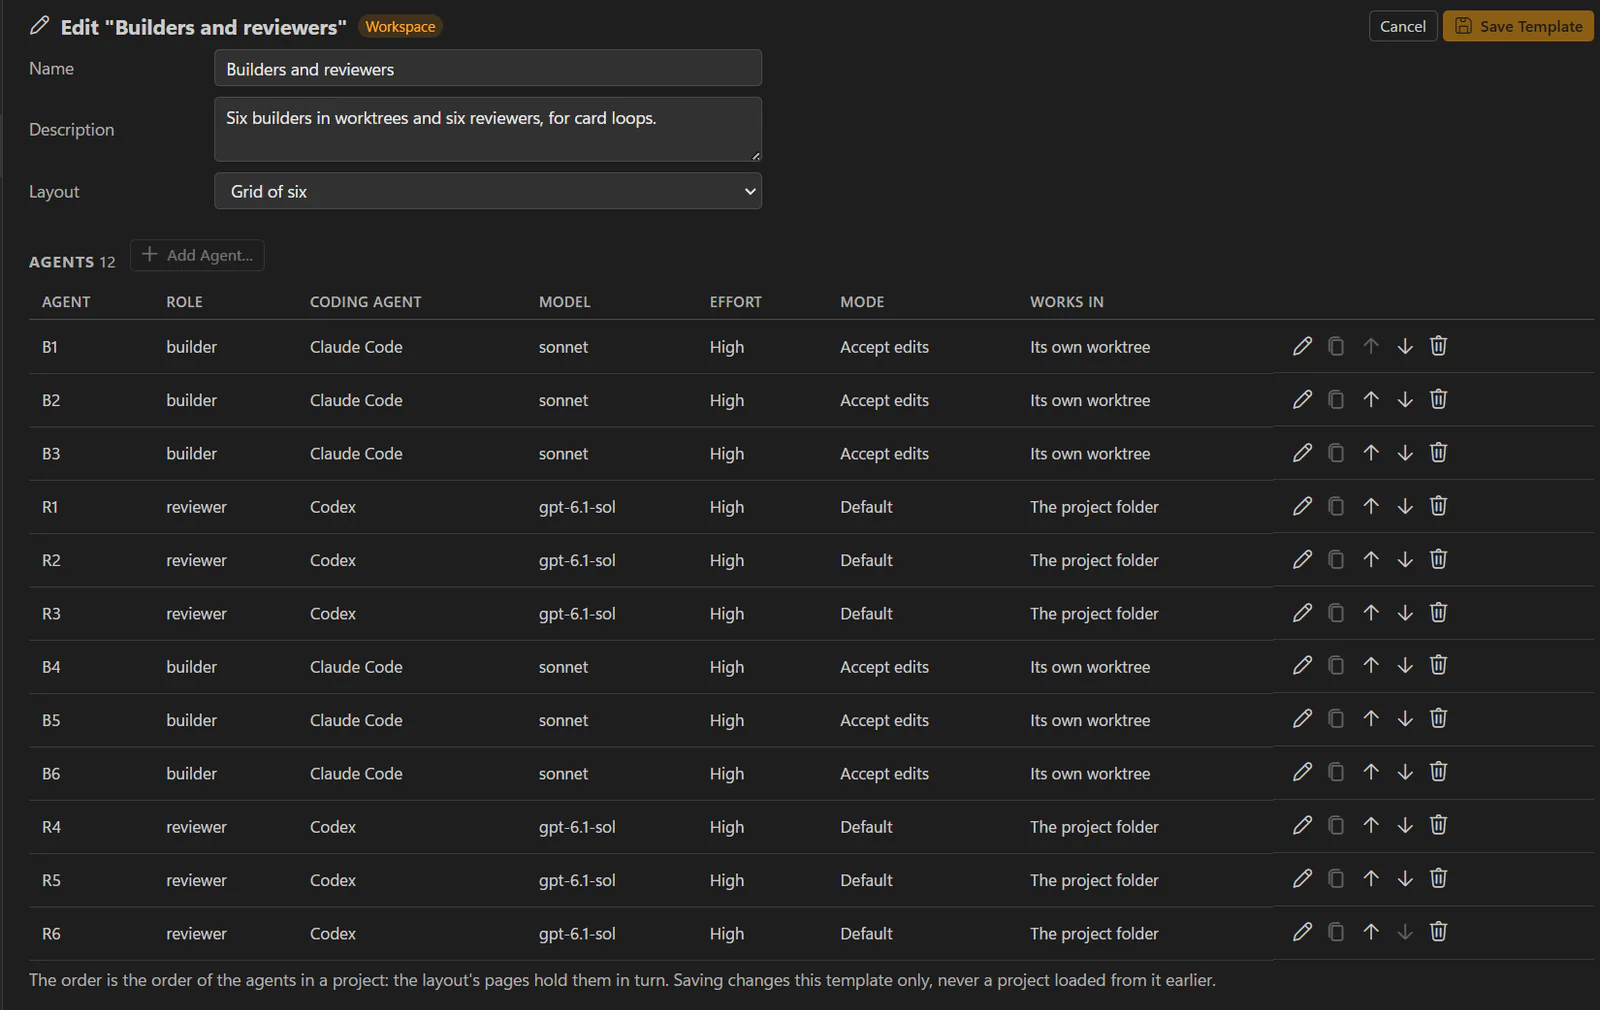
Task: Select the B1 agent row name
Action: point(50,347)
